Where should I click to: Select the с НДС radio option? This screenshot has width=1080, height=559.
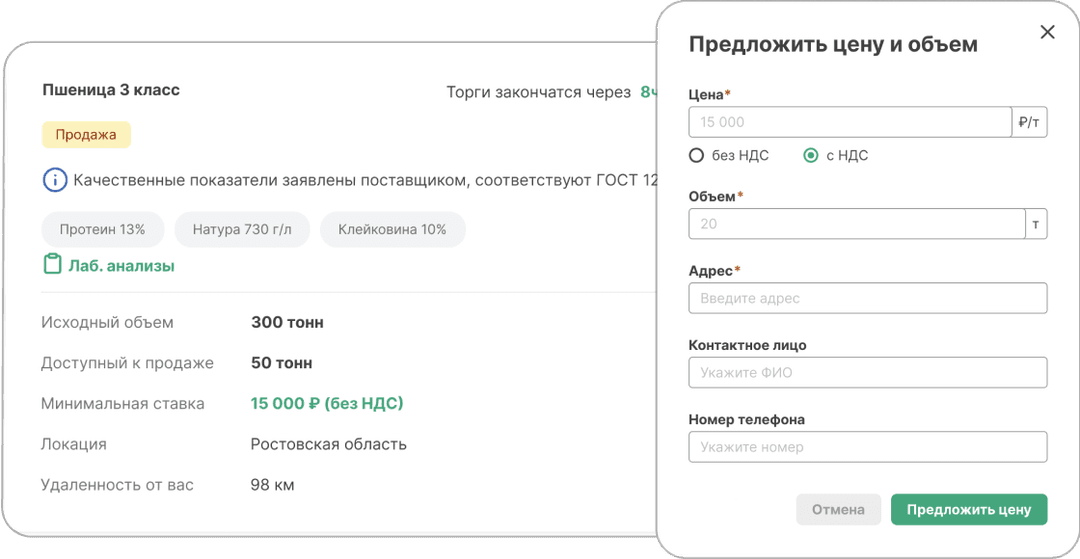point(811,155)
